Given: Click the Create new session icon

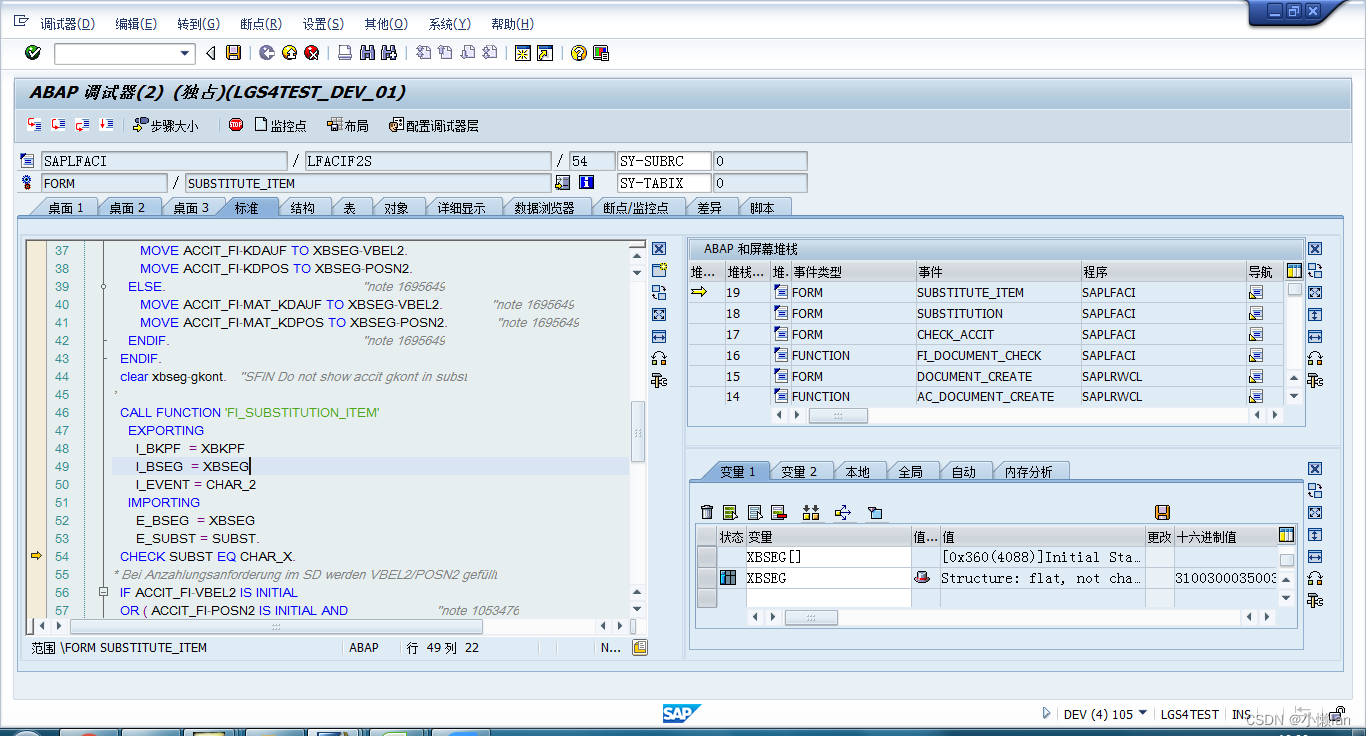Looking at the screenshot, I should click(x=522, y=53).
